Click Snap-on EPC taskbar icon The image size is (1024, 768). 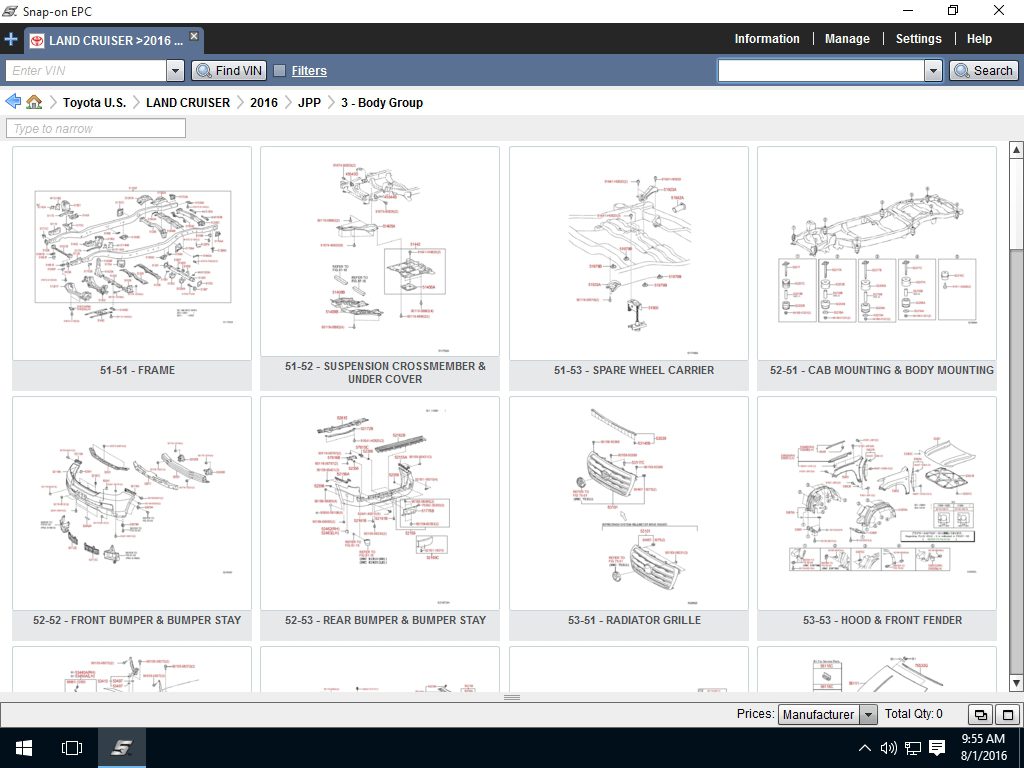click(x=121, y=748)
